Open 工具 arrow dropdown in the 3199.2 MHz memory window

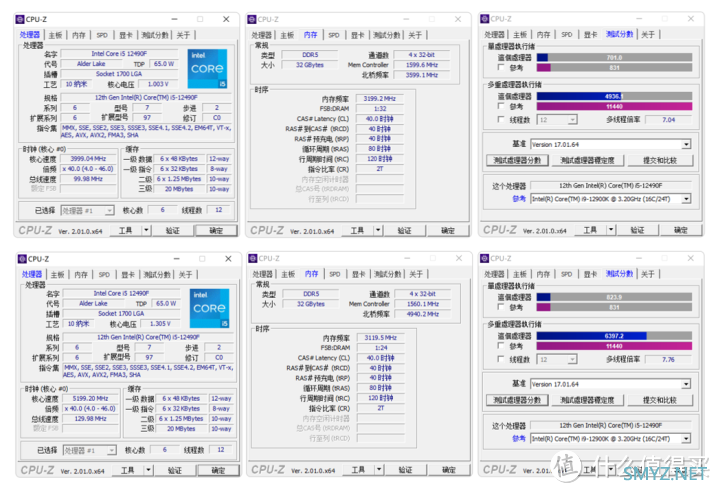pyautogui.click(x=378, y=230)
